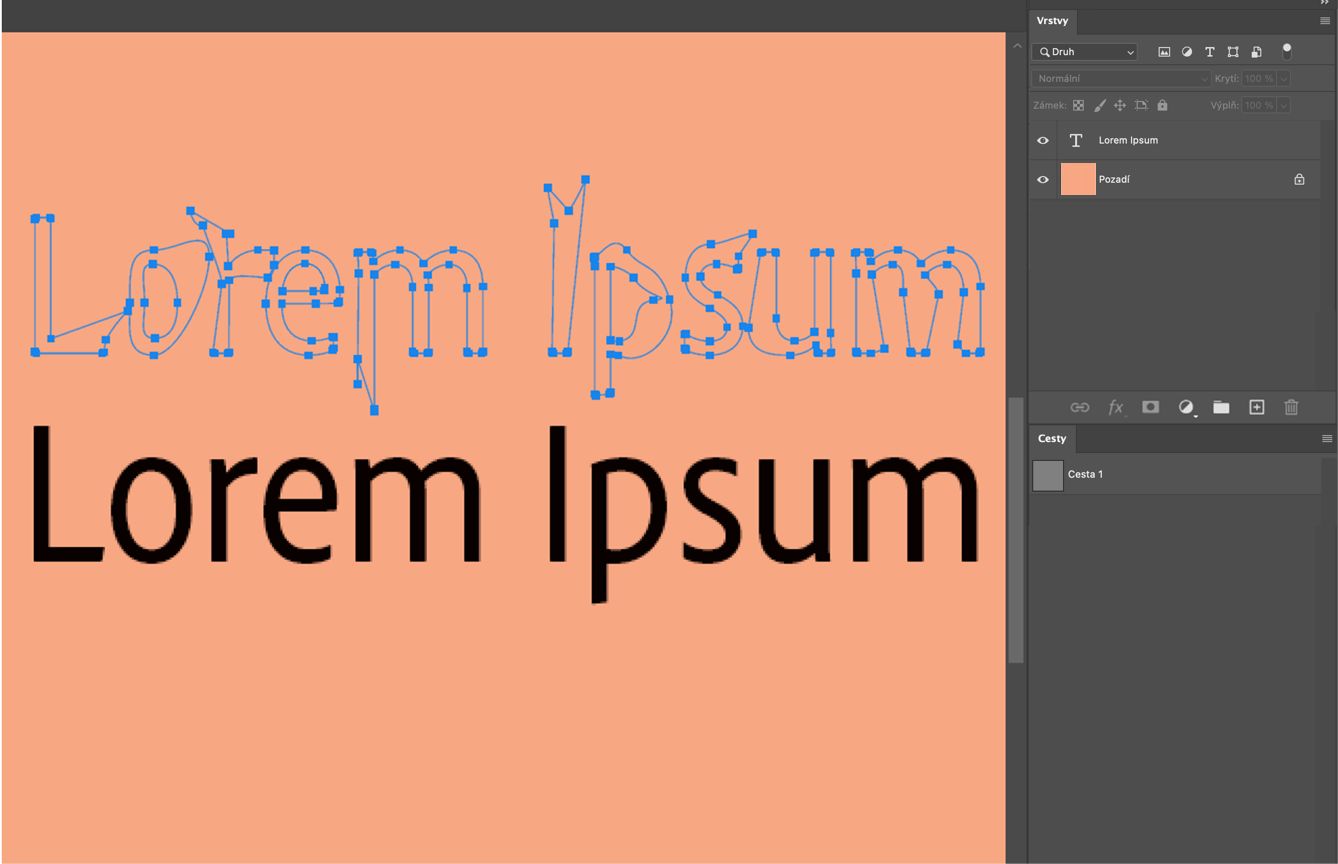Open the Cesty panel menu
The height and width of the screenshot is (864, 1338).
(x=1327, y=439)
